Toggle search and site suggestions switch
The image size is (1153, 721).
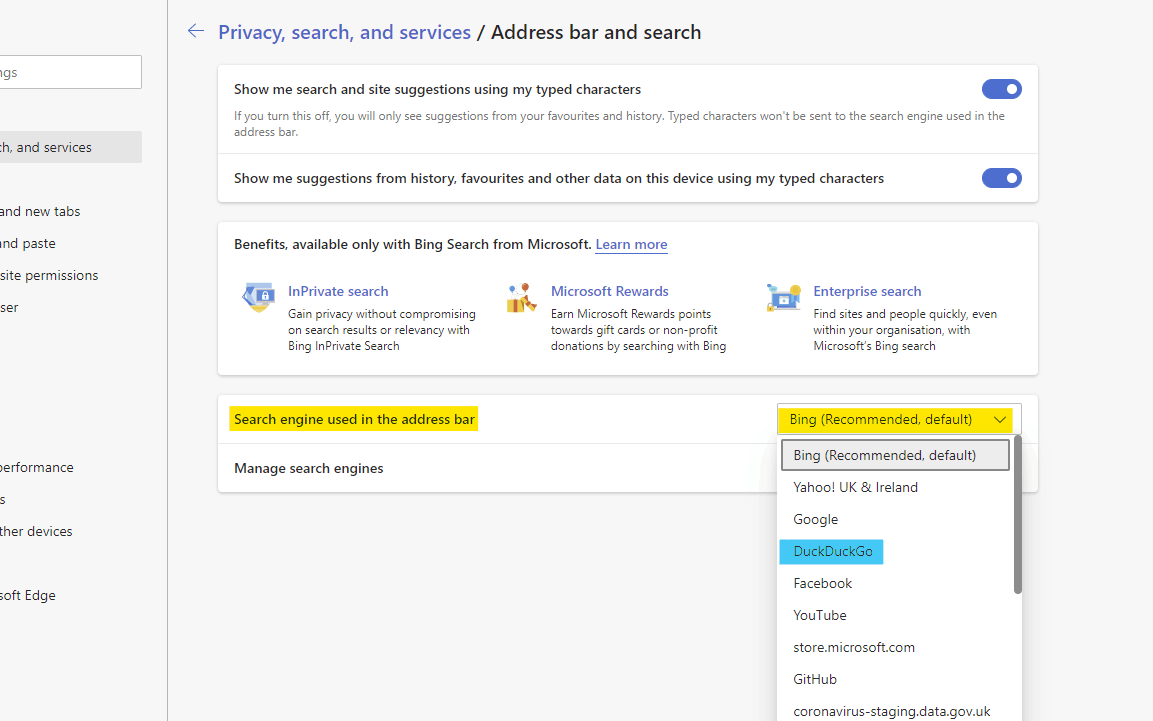pos(1002,89)
